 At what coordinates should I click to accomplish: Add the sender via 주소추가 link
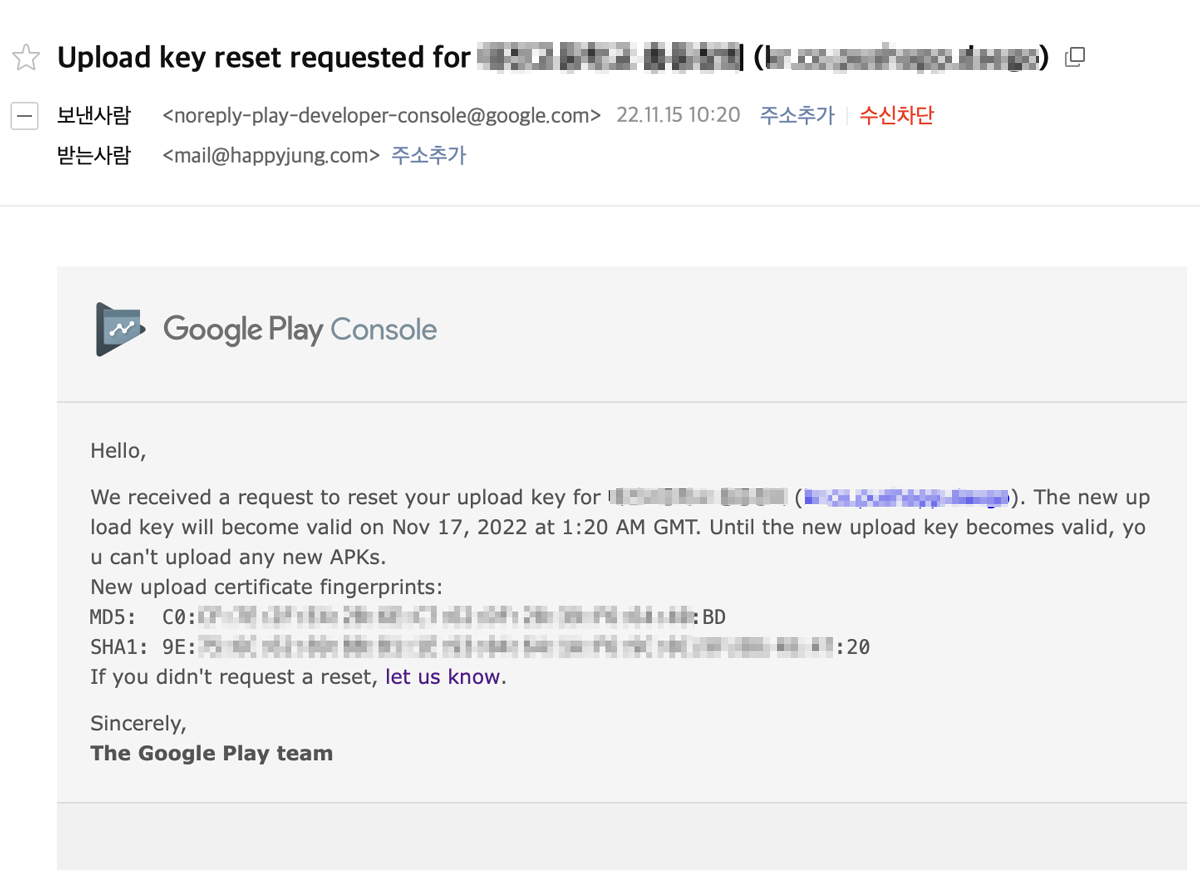[x=796, y=115]
